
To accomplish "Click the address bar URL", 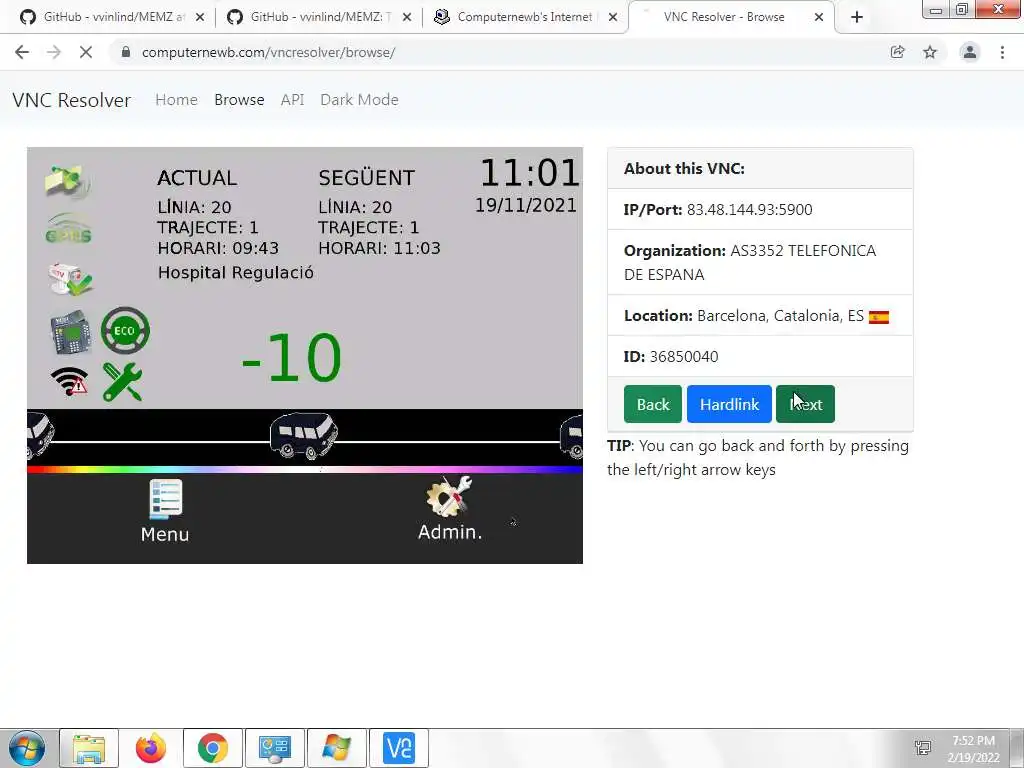I will (x=268, y=52).
